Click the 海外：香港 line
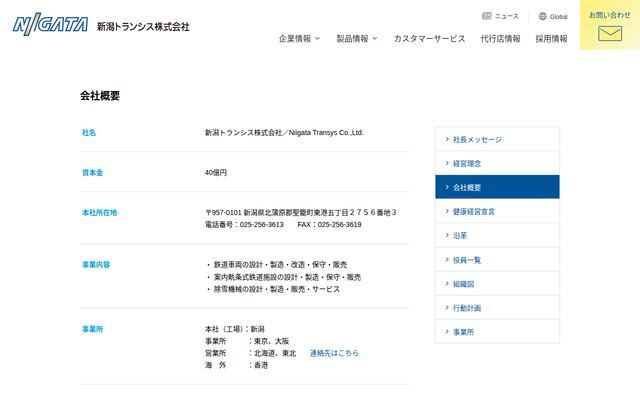 tap(236, 365)
